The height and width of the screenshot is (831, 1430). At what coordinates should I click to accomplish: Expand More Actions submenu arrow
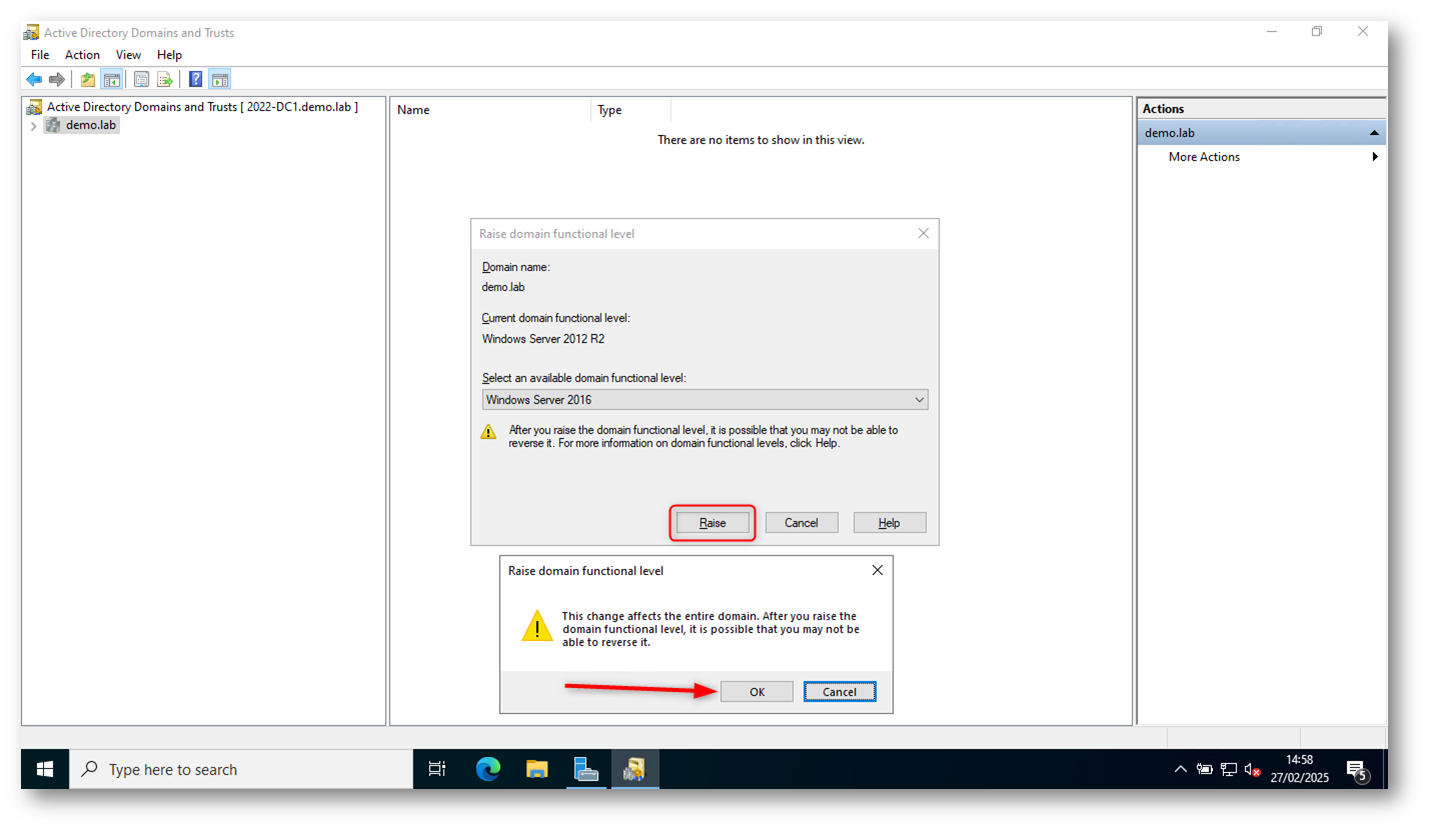[x=1375, y=157]
